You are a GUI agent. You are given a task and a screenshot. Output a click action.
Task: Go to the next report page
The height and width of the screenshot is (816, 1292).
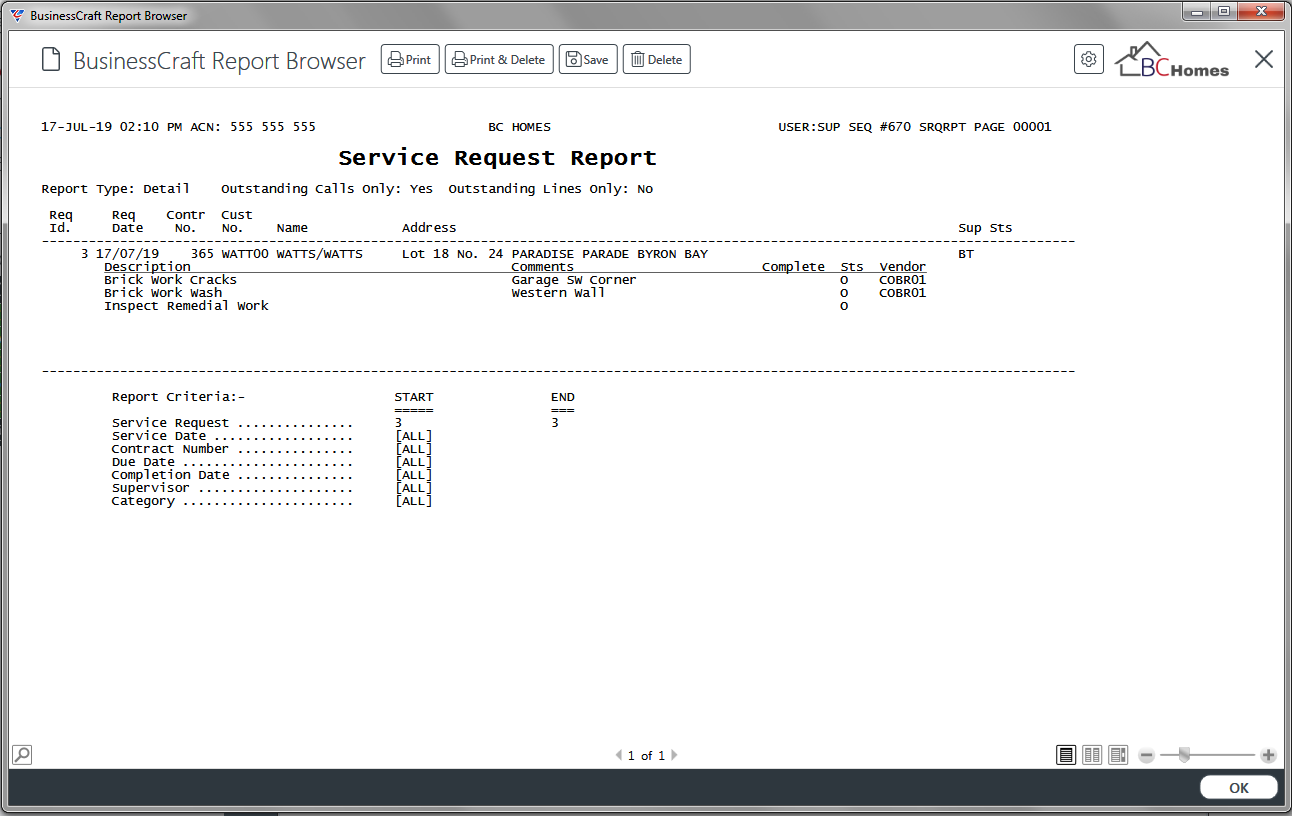click(x=674, y=756)
